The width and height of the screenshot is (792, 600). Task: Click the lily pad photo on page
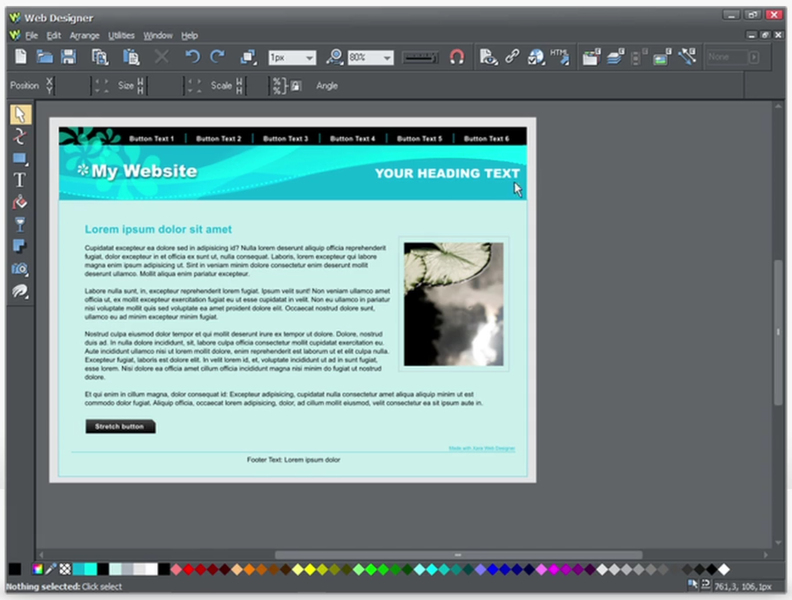[x=453, y=303]
